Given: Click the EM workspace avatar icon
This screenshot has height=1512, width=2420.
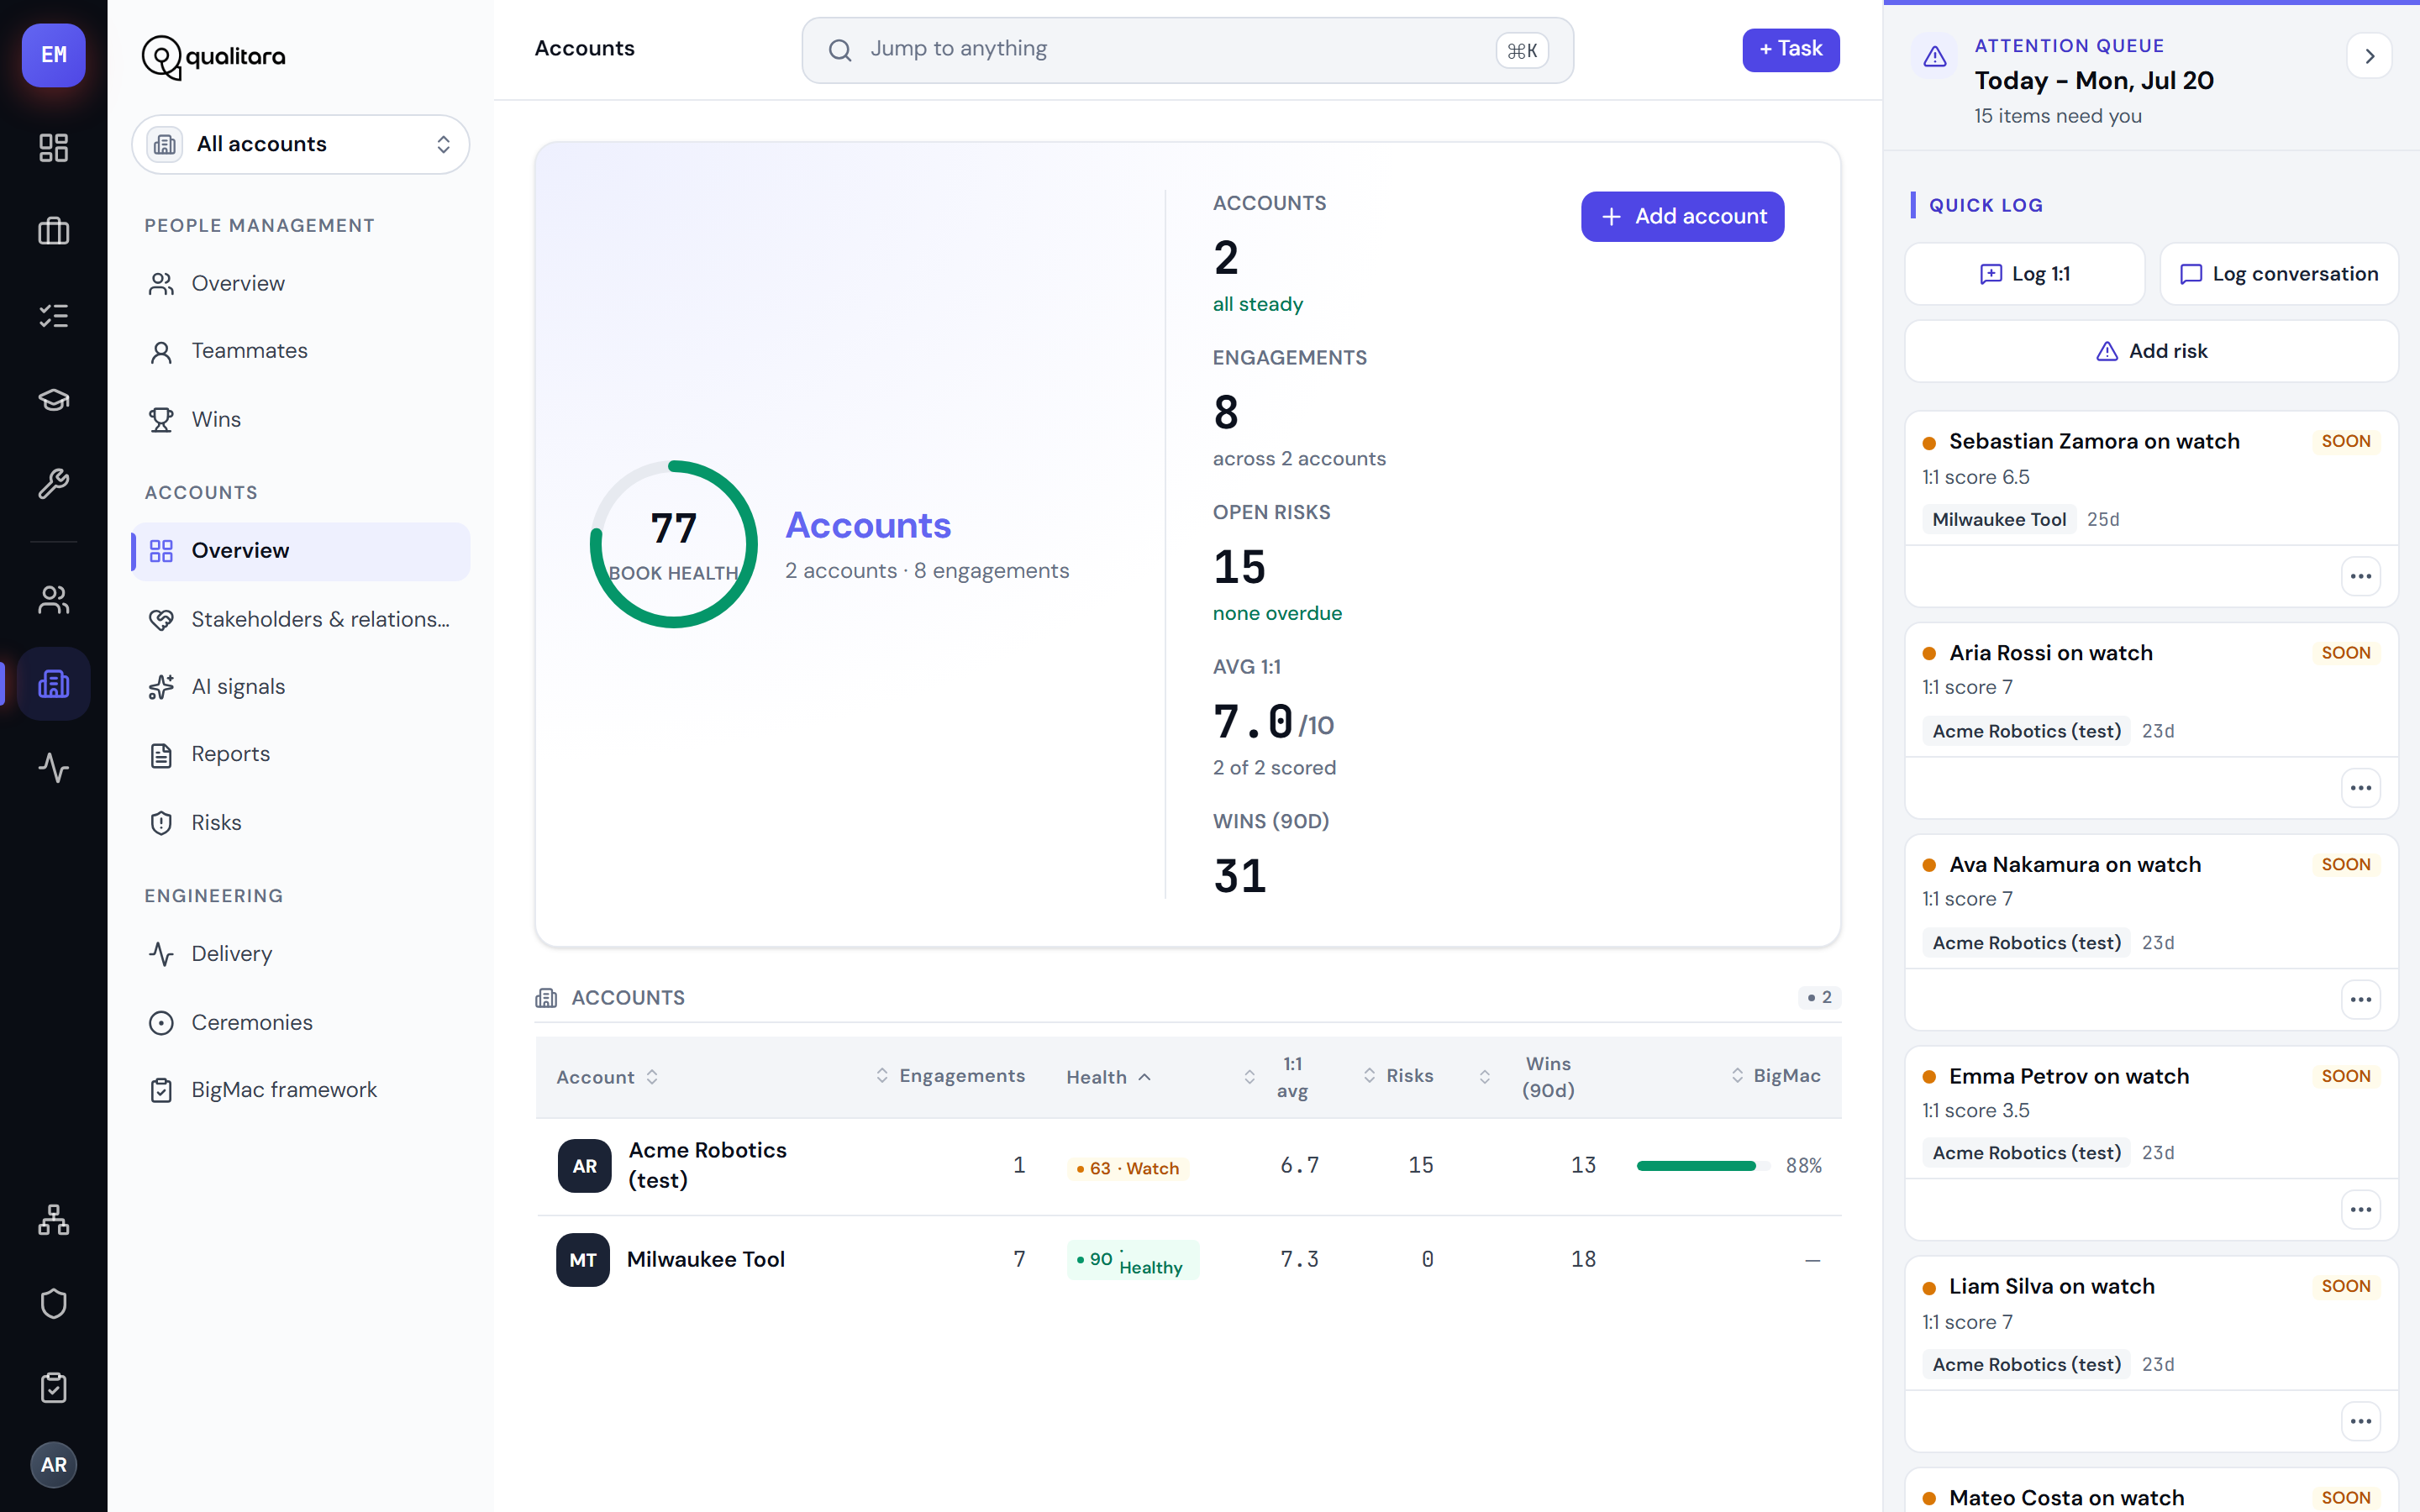Looking at the screenshot, I should (x=54, y=55).
